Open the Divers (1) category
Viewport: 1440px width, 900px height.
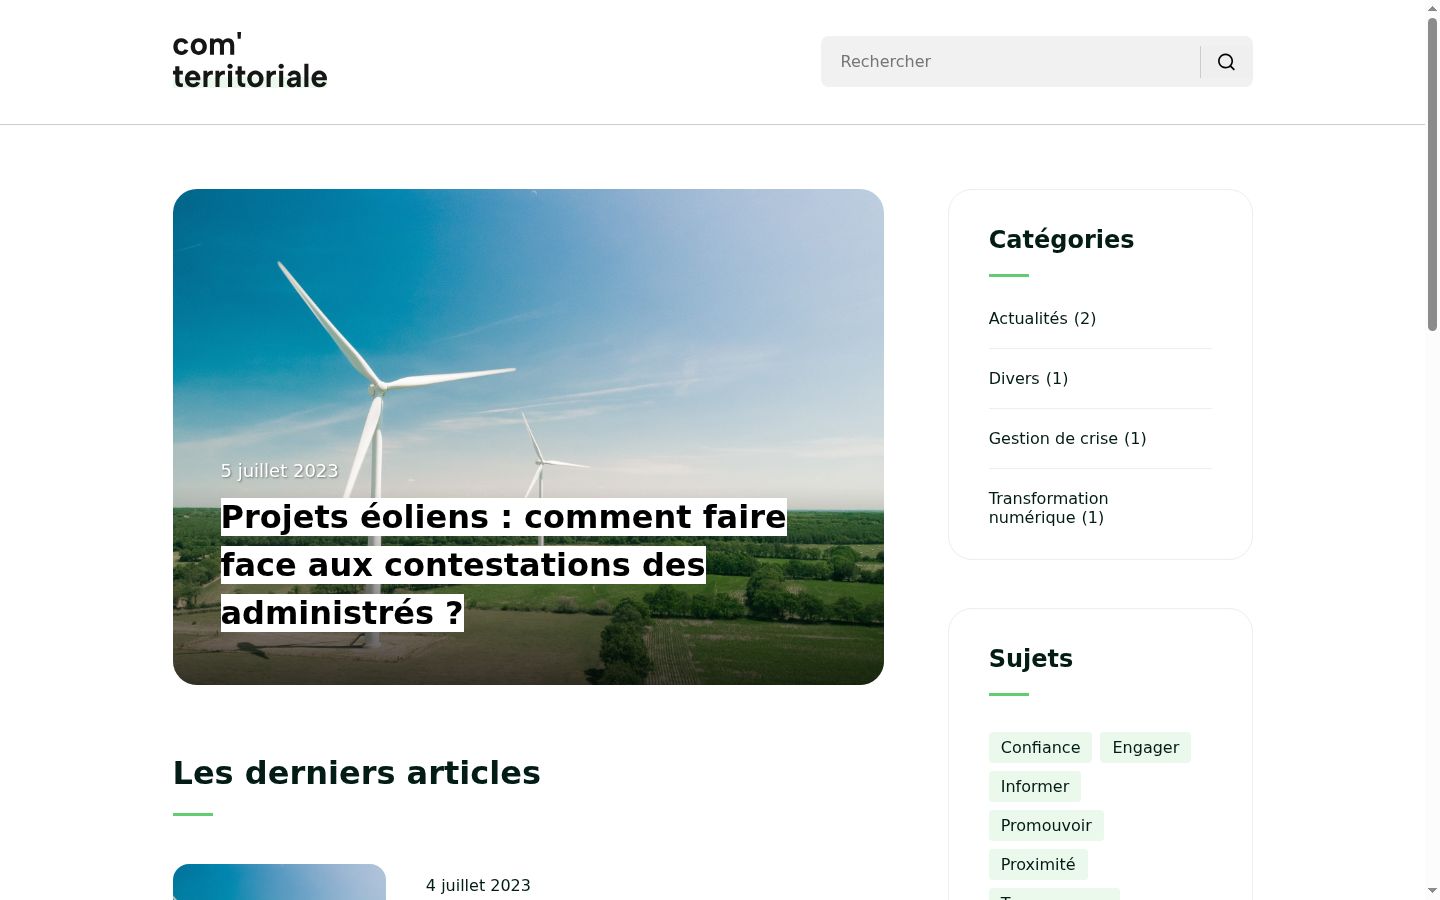click(1028, 379)
